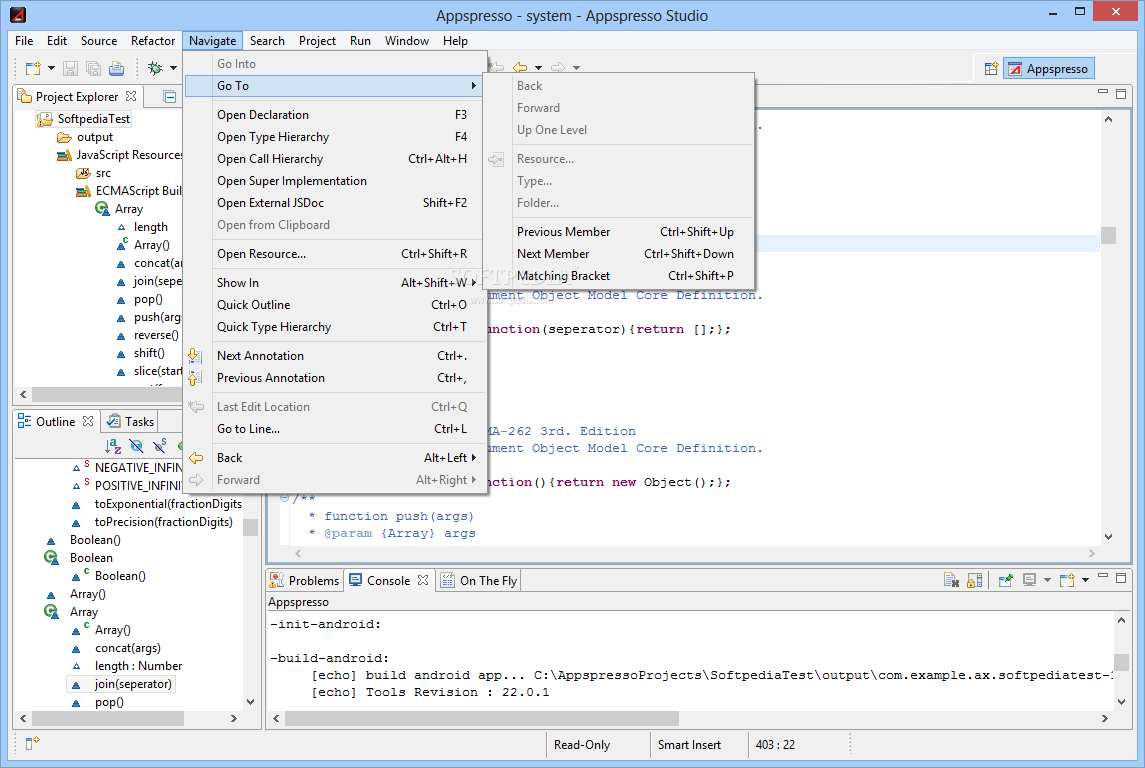Maximize the editor area

click(1121, 93)
